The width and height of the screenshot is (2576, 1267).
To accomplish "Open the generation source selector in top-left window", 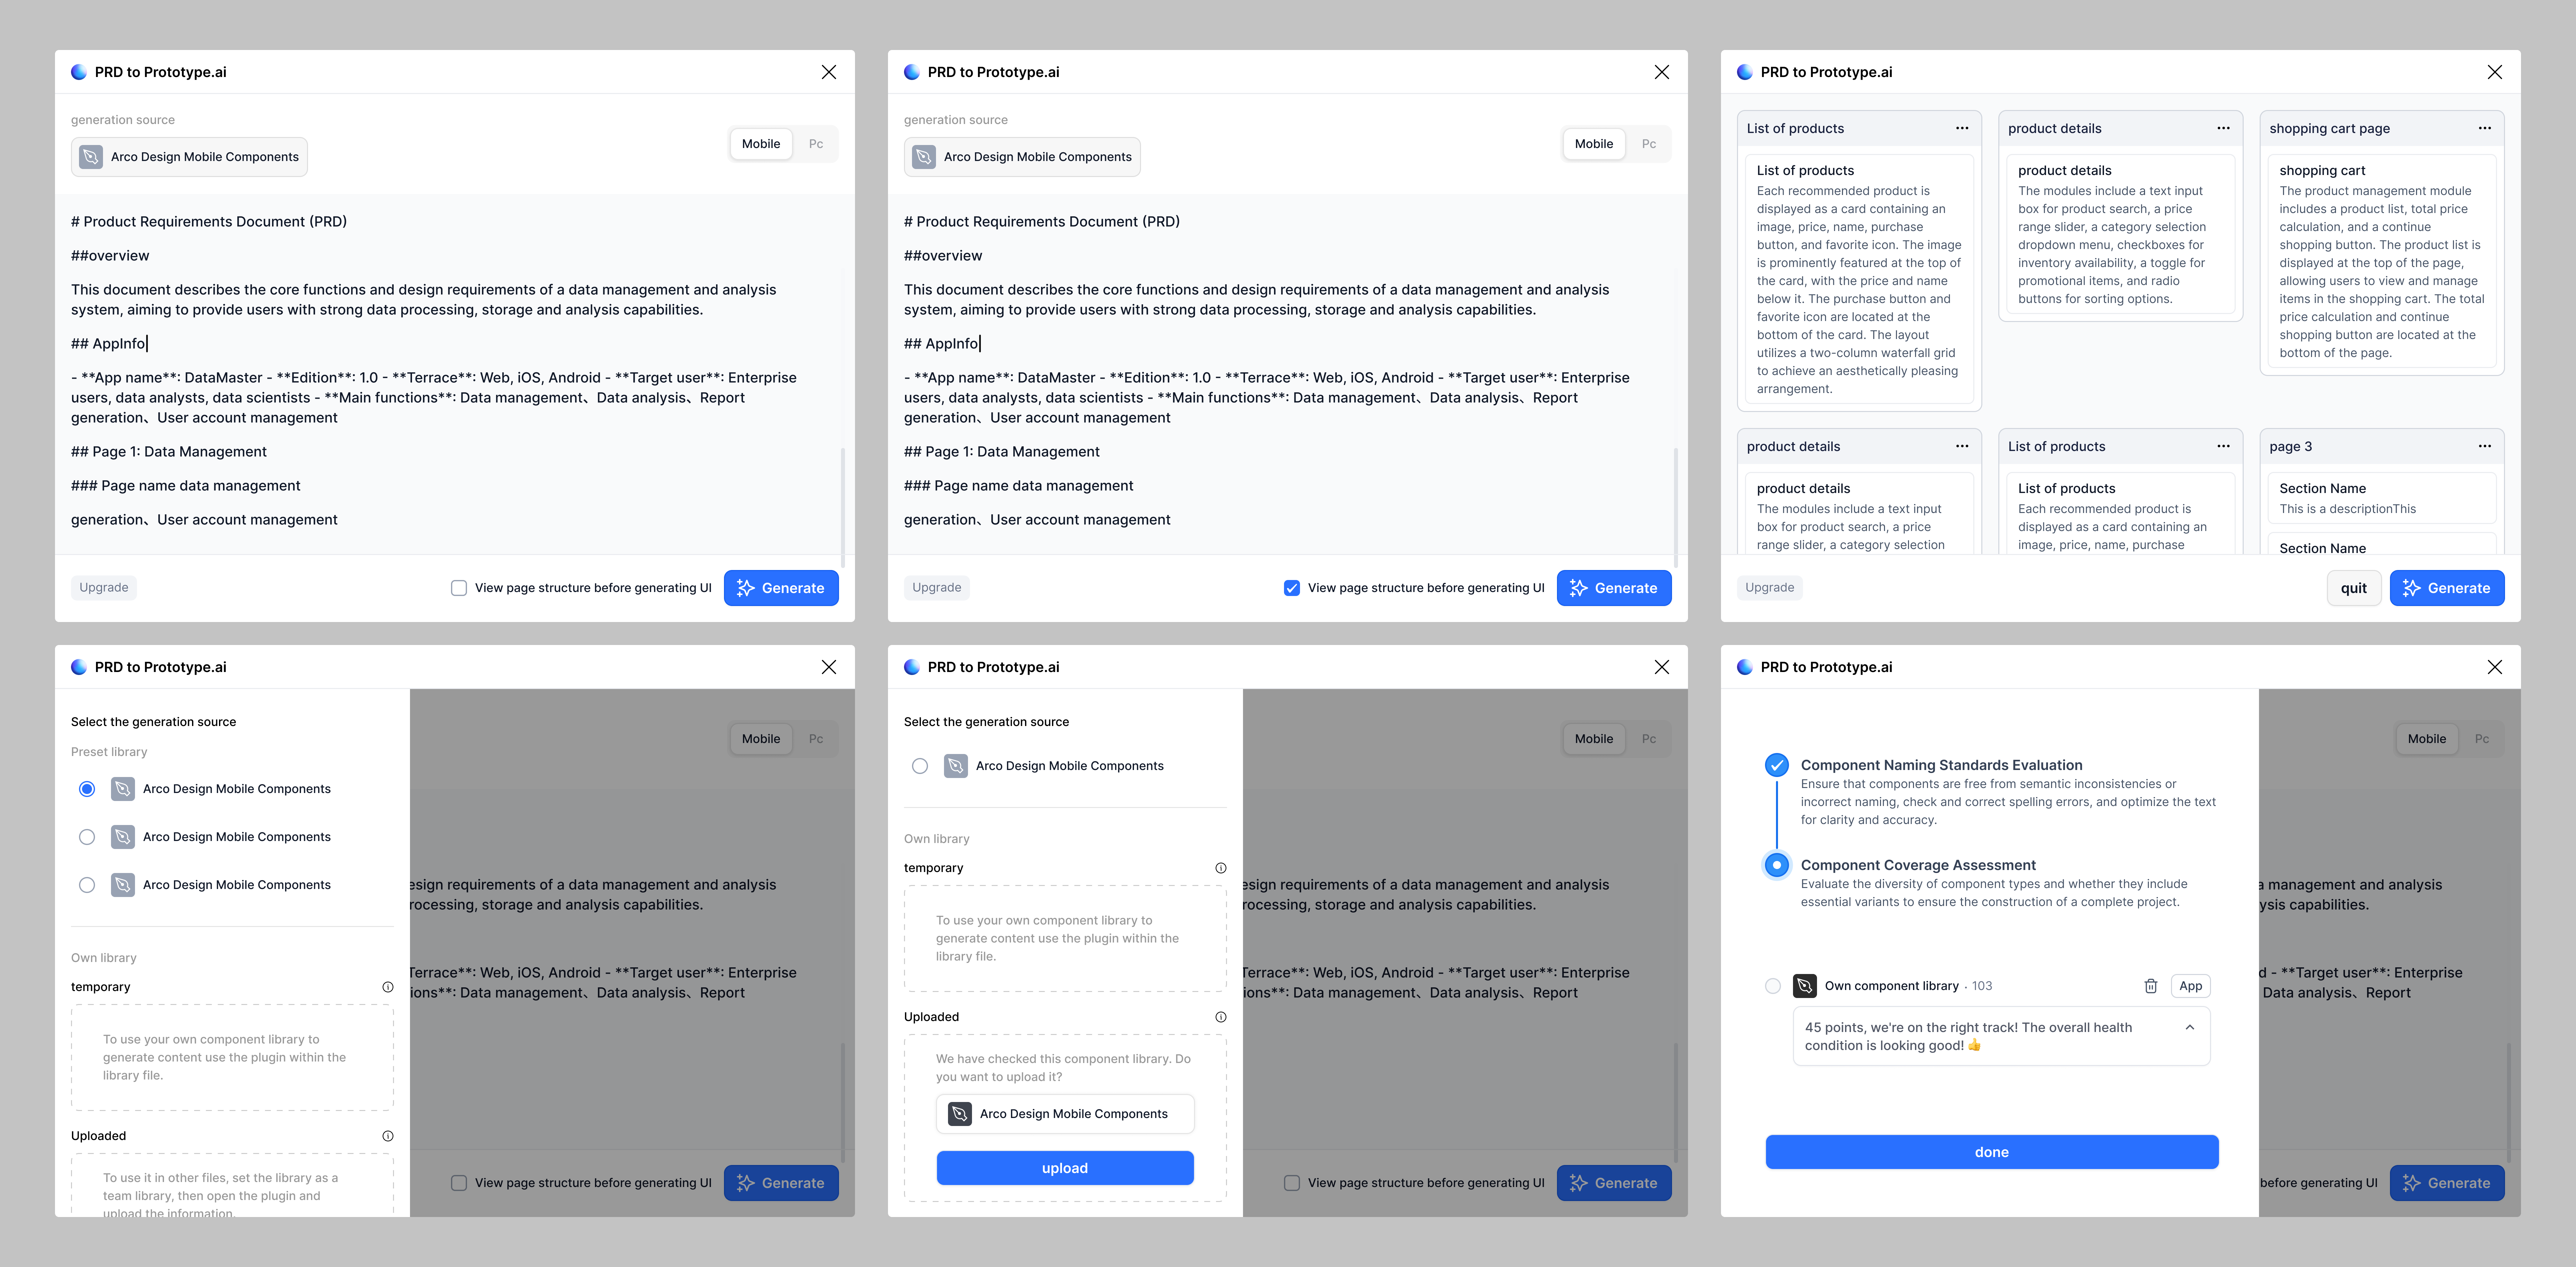I will coord(189,157).
